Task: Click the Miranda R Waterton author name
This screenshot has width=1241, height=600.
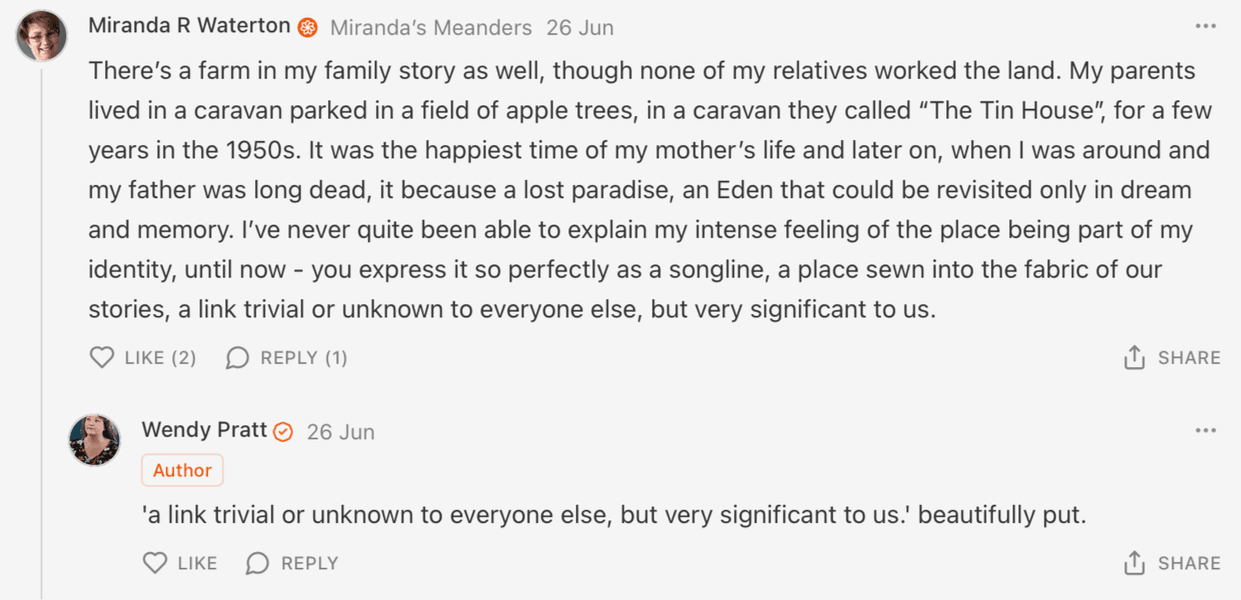Action: 189,26
